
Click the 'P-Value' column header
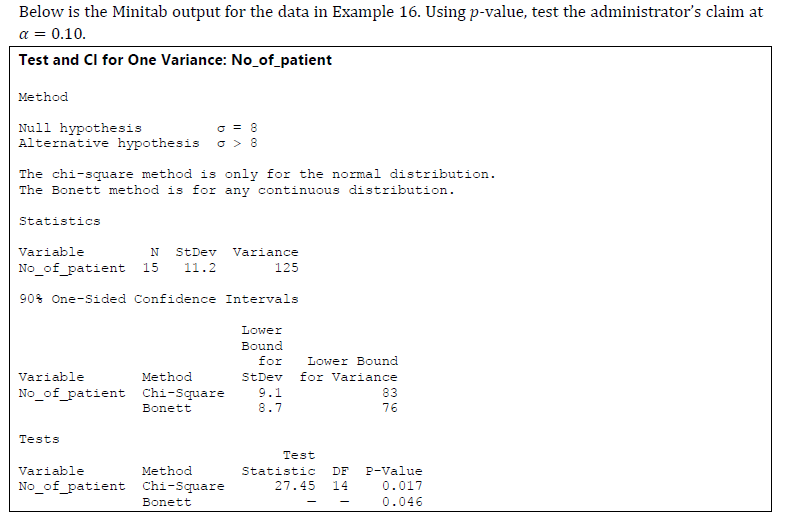[394, 471]
